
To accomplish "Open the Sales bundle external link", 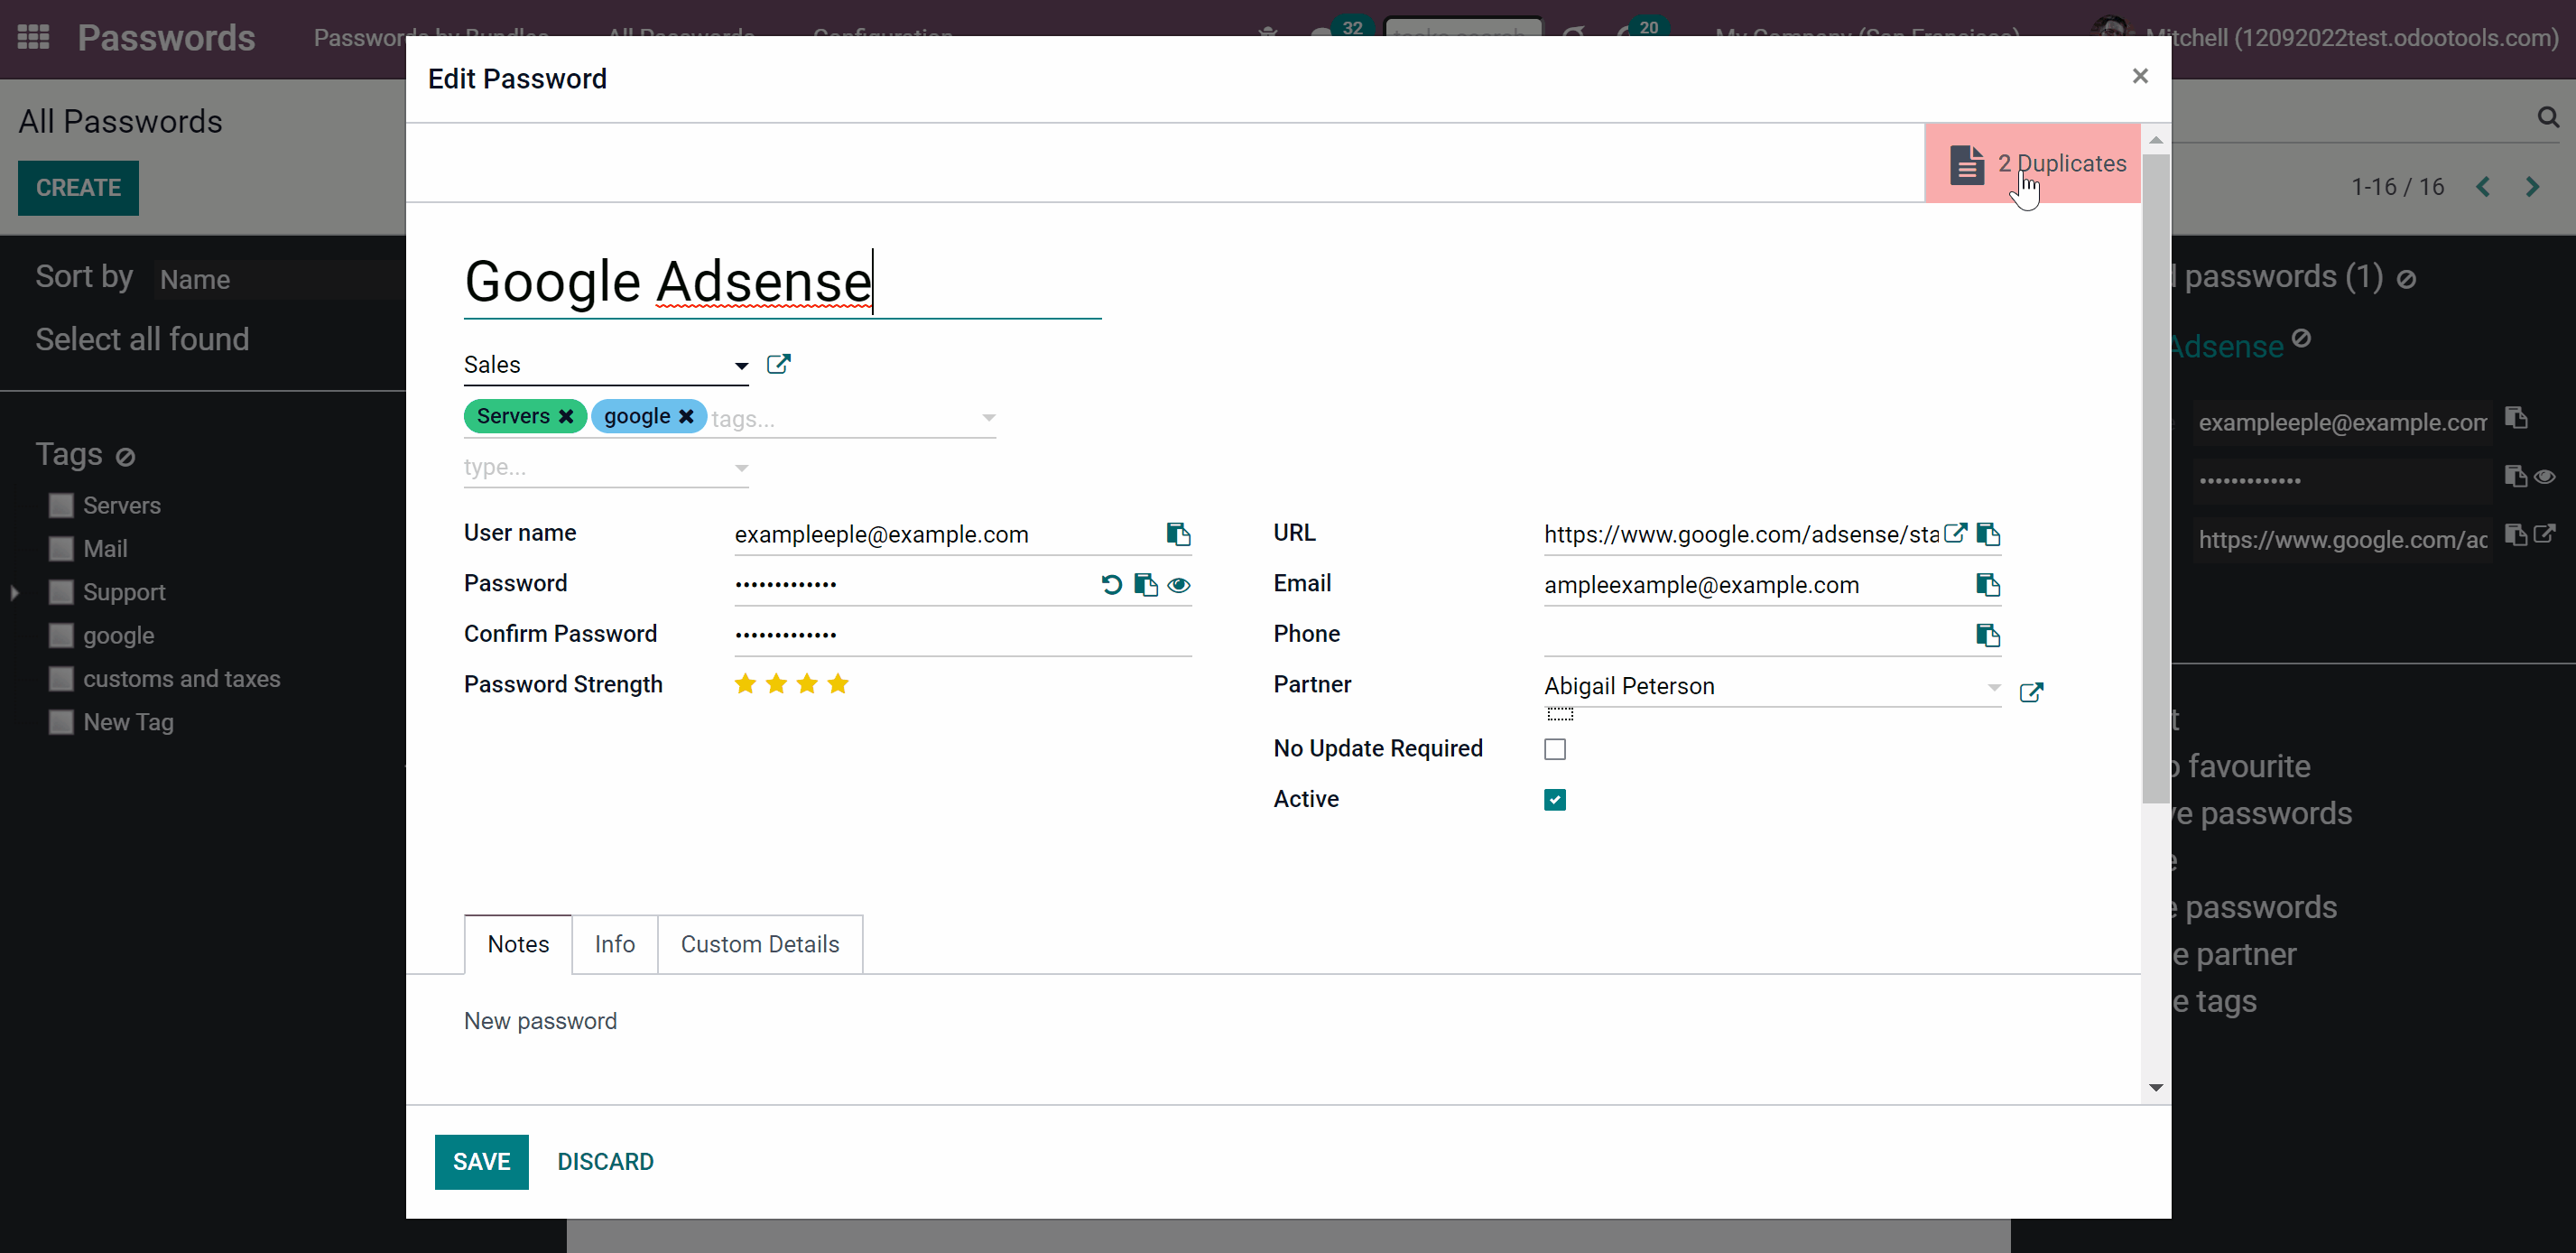I will [778, 364].
